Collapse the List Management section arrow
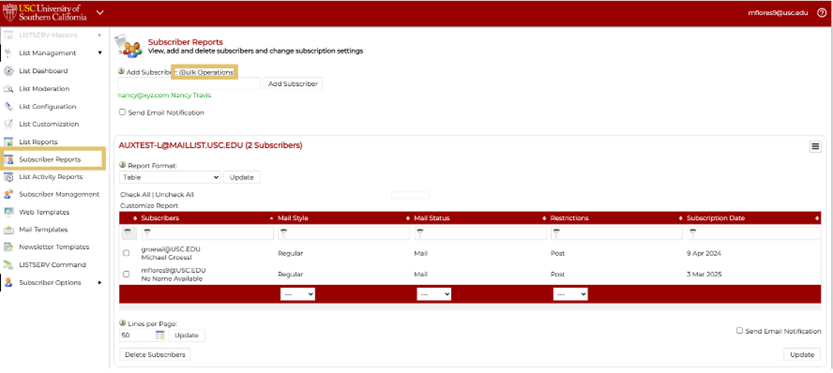 100,53
